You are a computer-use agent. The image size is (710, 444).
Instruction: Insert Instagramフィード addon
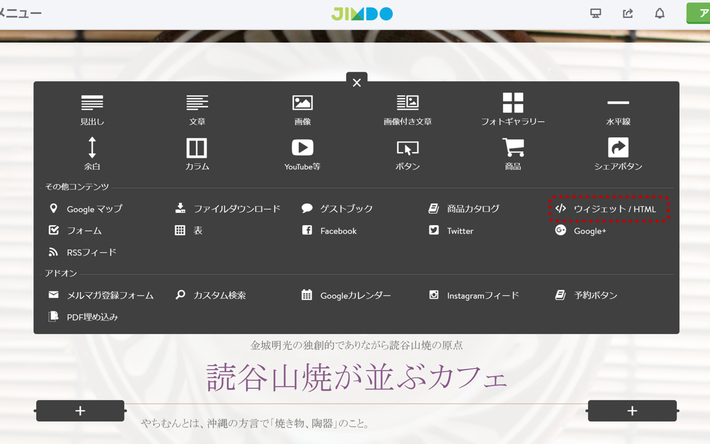(474, 295)
